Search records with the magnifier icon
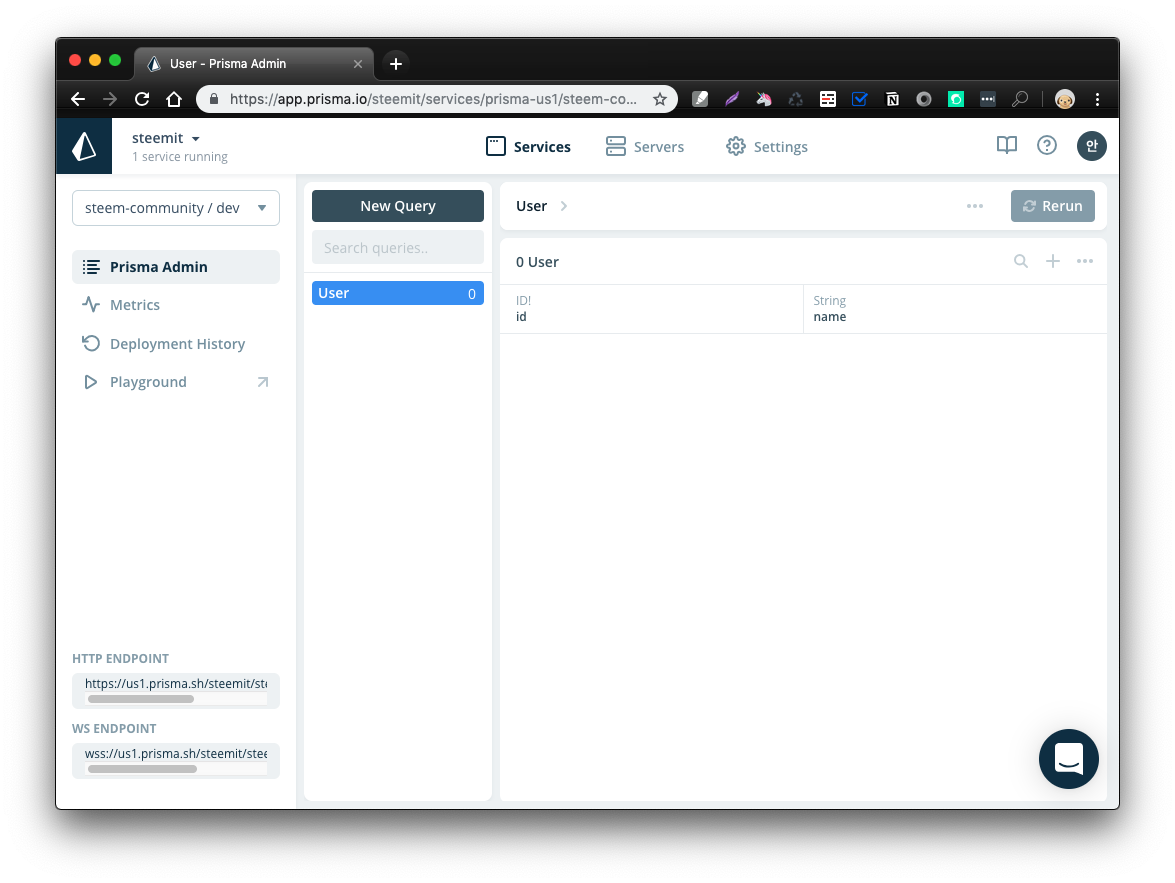The image size is (1175, 883). click(1021, 261)
